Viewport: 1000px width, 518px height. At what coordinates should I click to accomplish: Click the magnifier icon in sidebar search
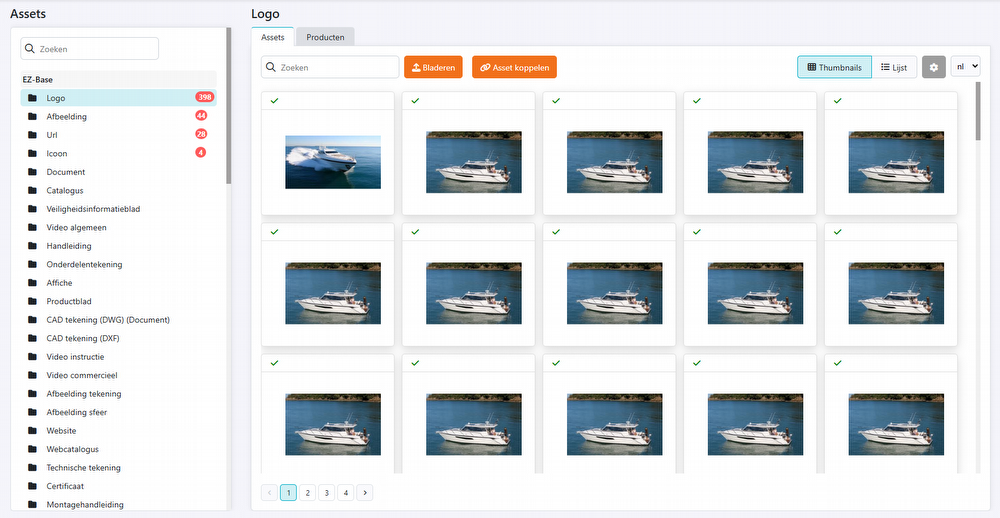point(29,48)
